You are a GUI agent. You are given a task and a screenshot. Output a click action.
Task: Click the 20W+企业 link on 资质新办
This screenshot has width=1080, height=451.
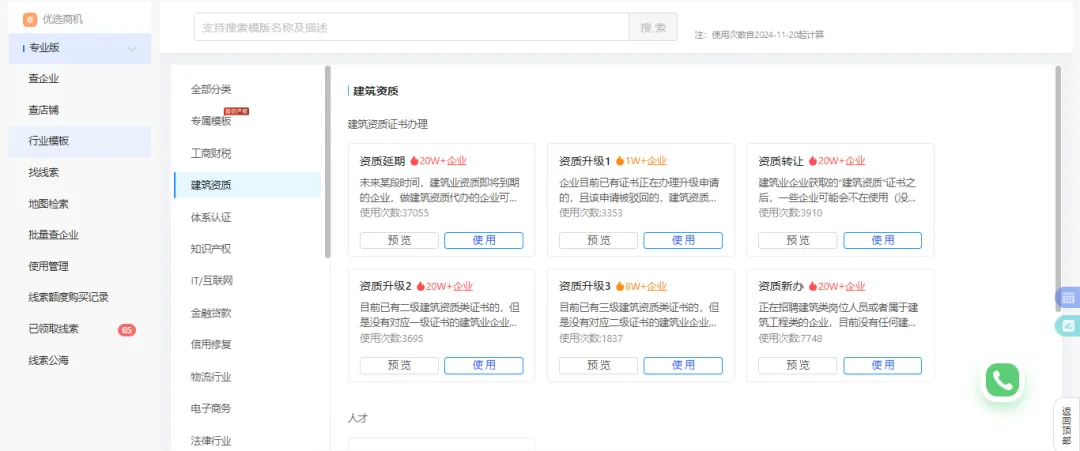click(x=842, y=286)
